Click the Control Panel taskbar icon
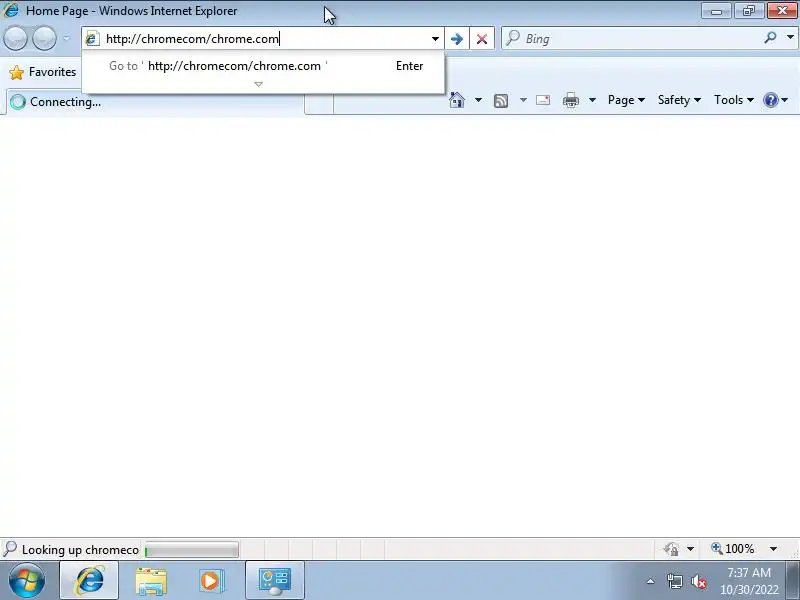 point(275,581)
